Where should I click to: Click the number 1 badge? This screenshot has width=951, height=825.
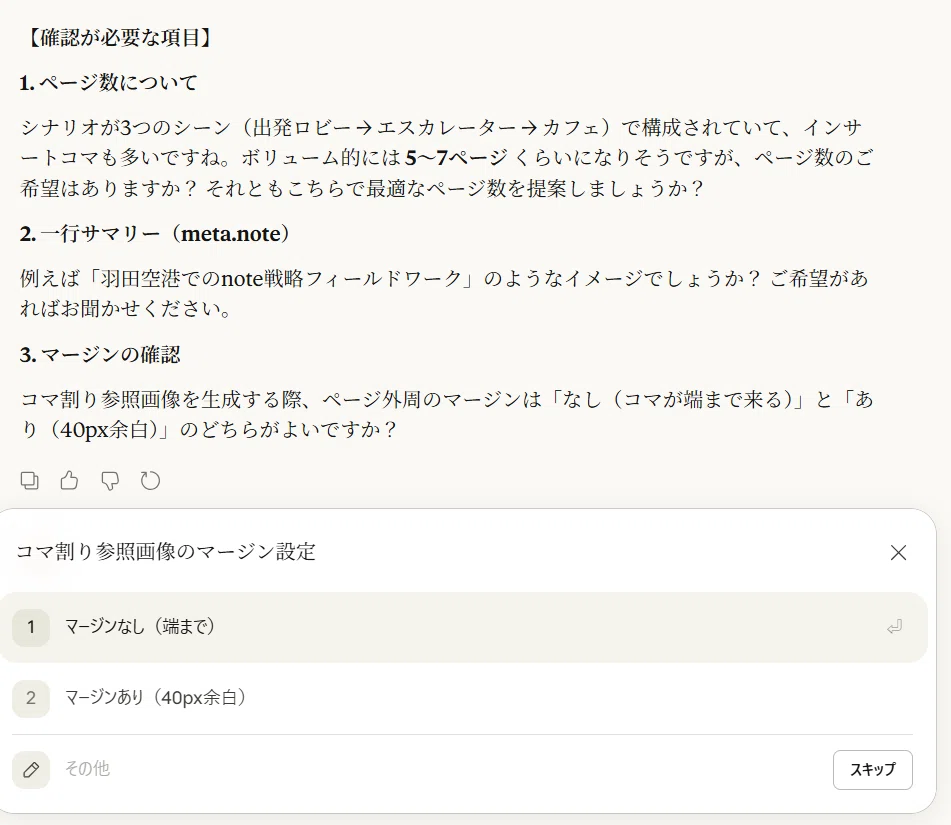[31, 627]
